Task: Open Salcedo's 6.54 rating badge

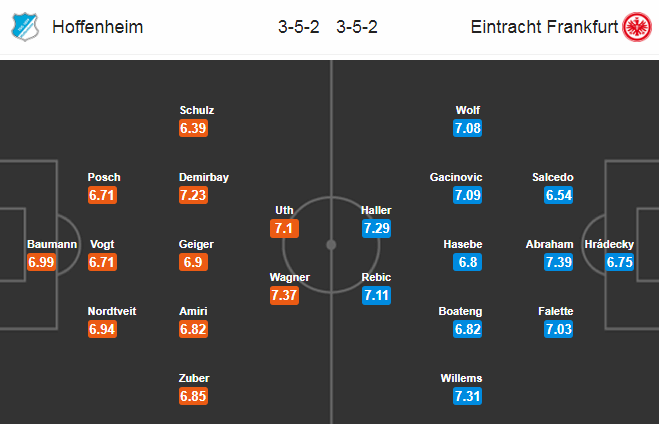Action: pos(559,195)
